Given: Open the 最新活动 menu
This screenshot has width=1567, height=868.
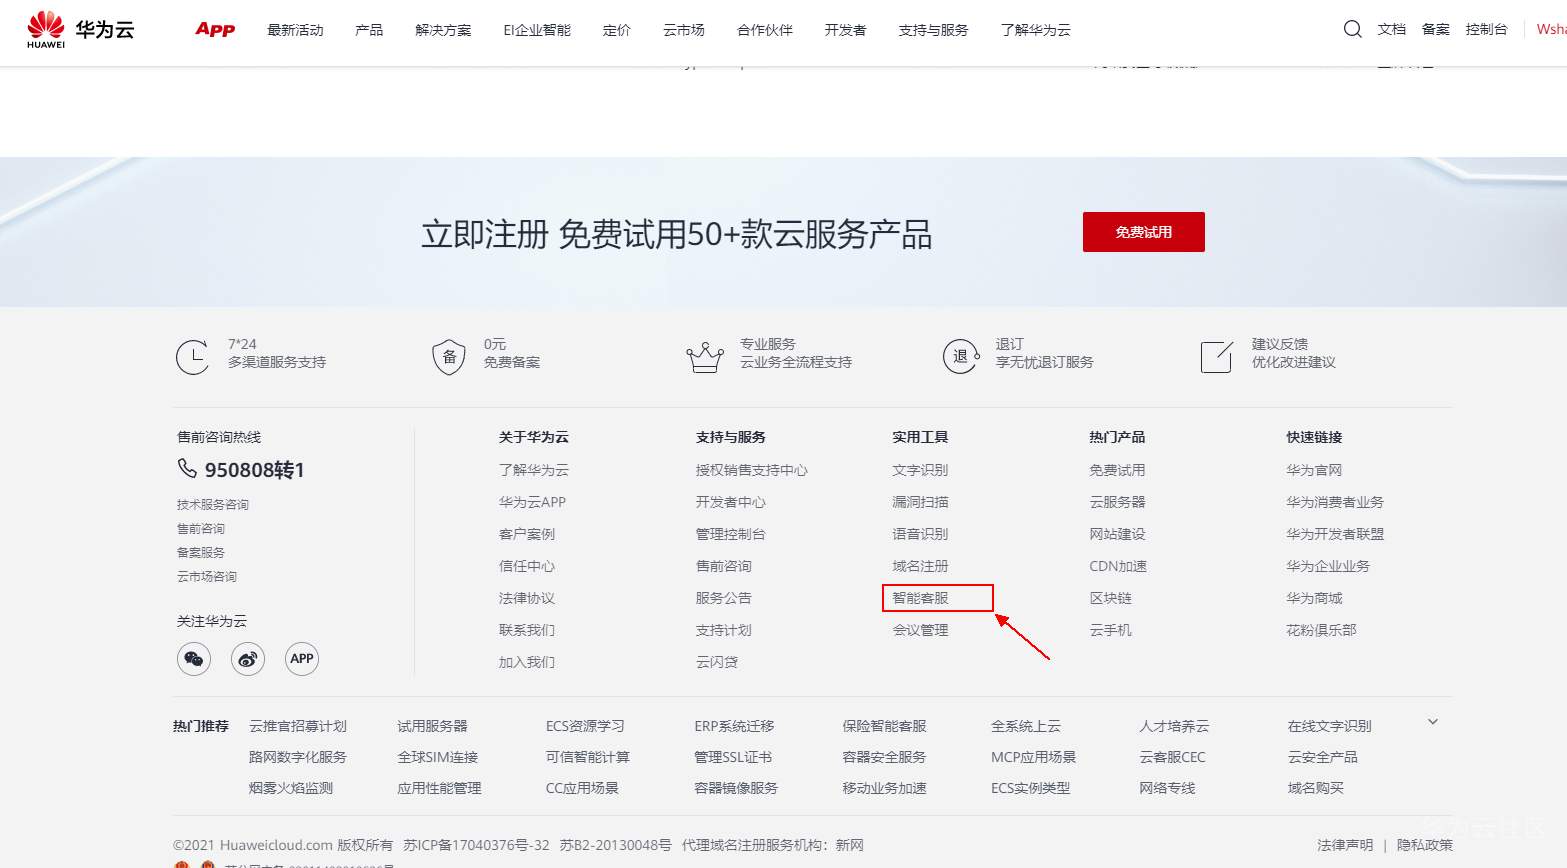Looking at the screenshot, I should pos(295,30).
